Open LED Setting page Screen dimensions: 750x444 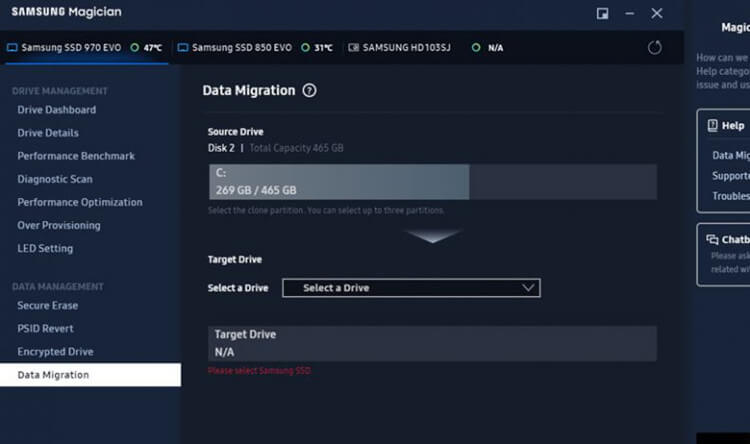tap(45, 248)
